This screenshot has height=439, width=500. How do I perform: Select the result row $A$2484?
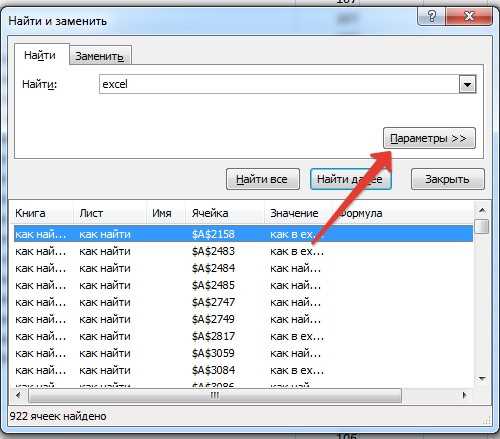point(243,268)
